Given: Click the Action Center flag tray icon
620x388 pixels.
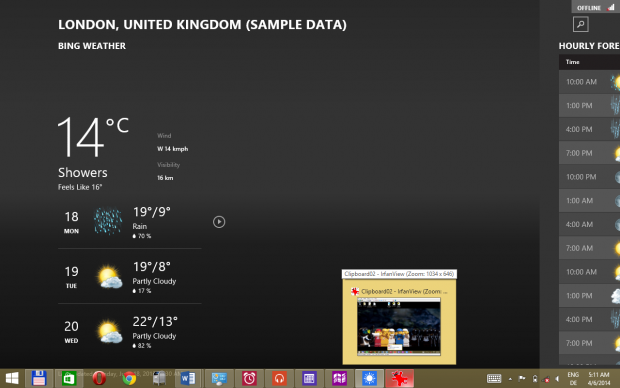Looking at the screenshot, I should 522,379.
